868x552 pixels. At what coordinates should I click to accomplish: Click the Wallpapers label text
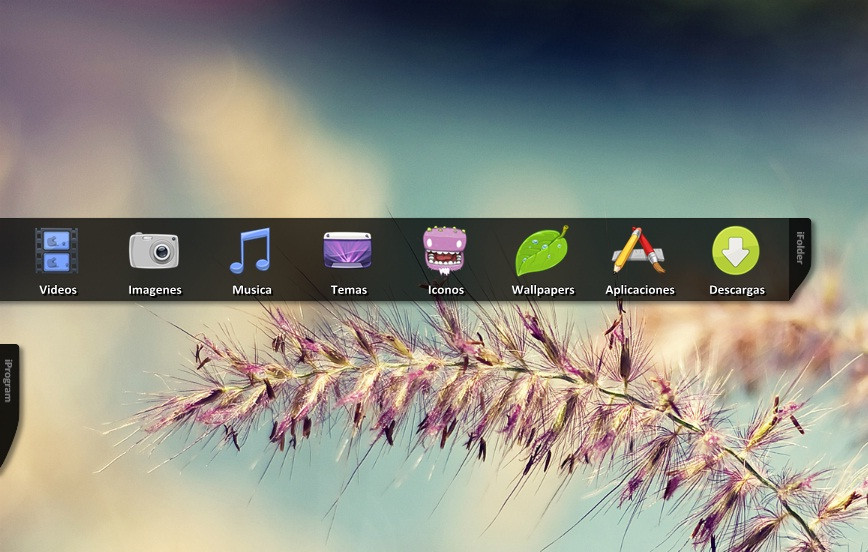coord(543,290)
